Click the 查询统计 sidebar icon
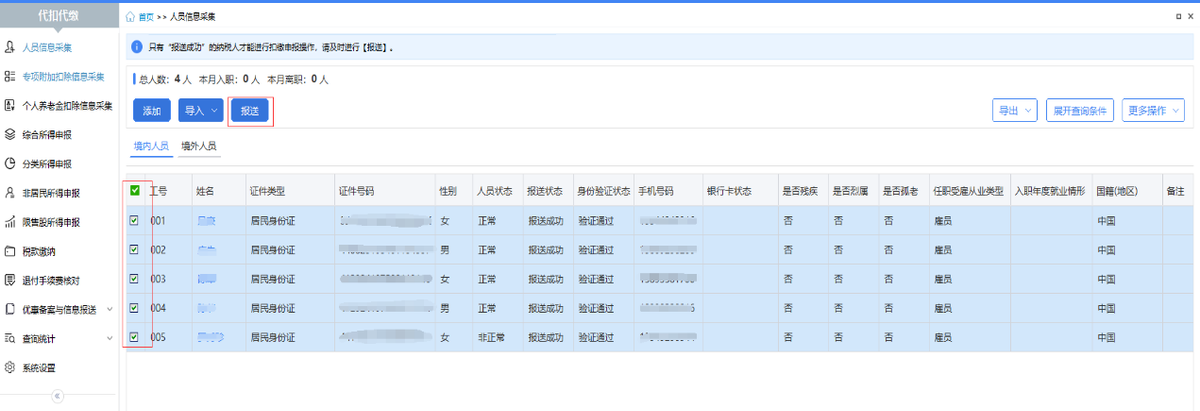 point(10,338)
